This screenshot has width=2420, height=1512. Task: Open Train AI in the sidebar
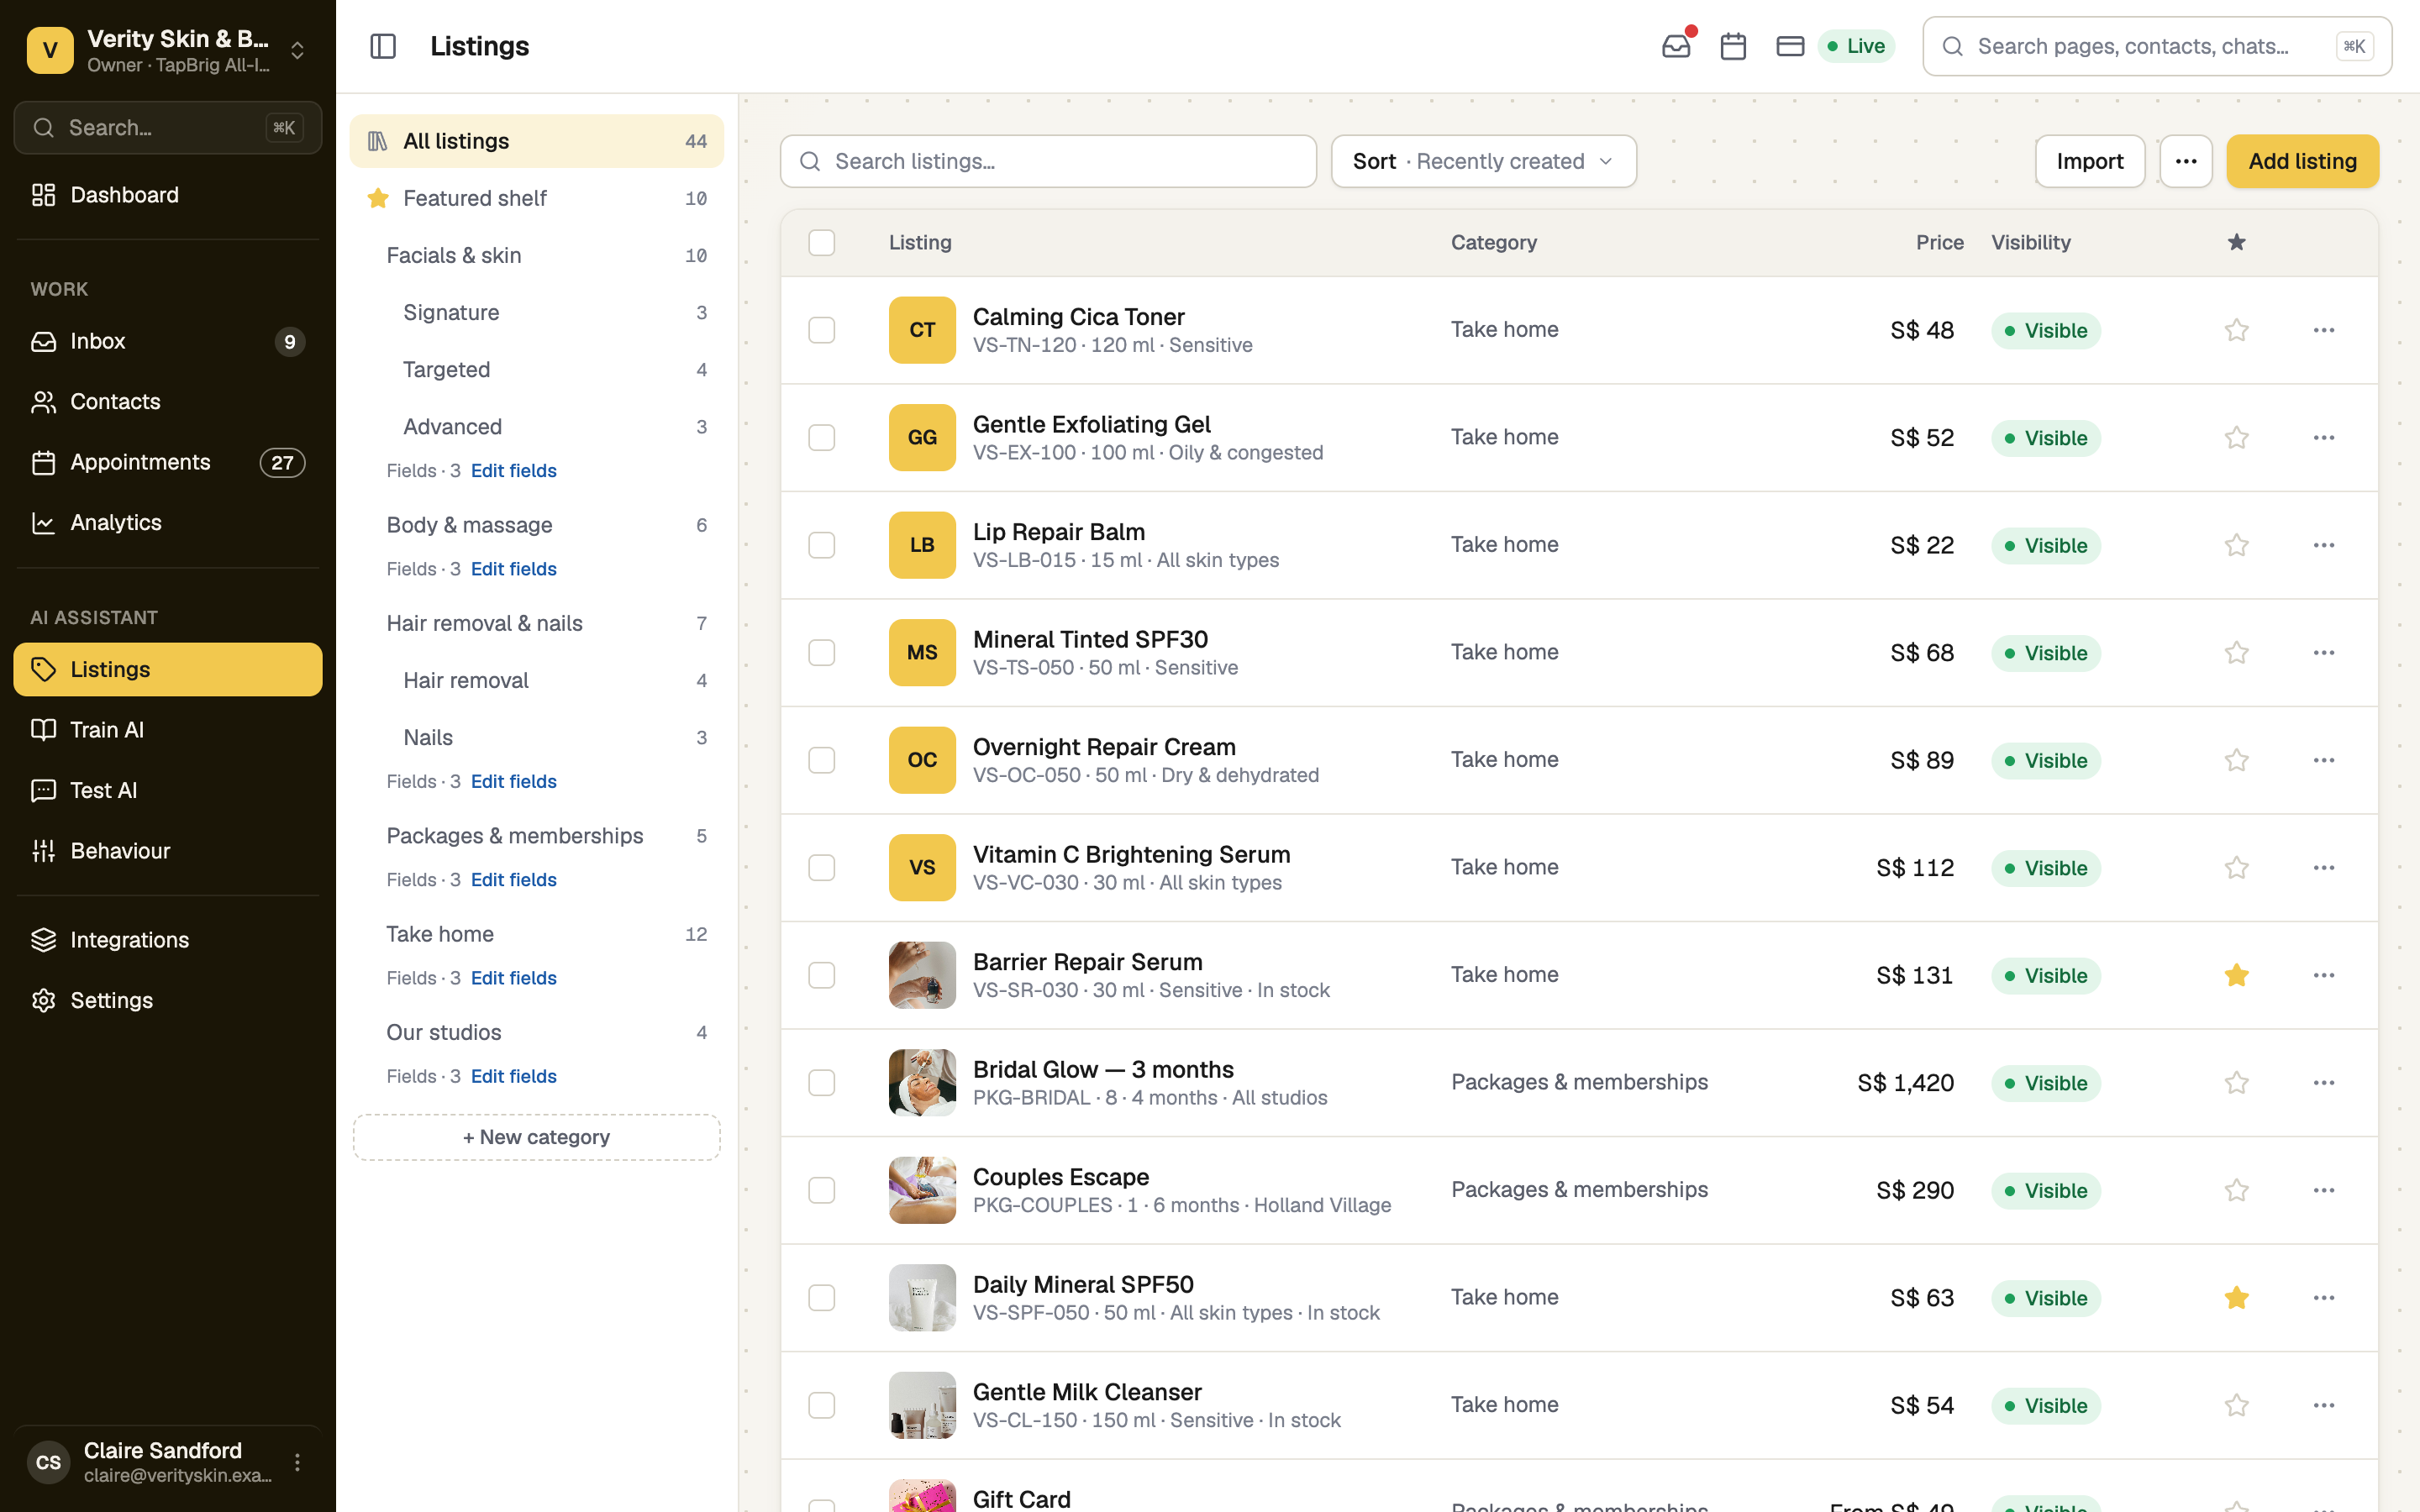(x=168, y=730)
